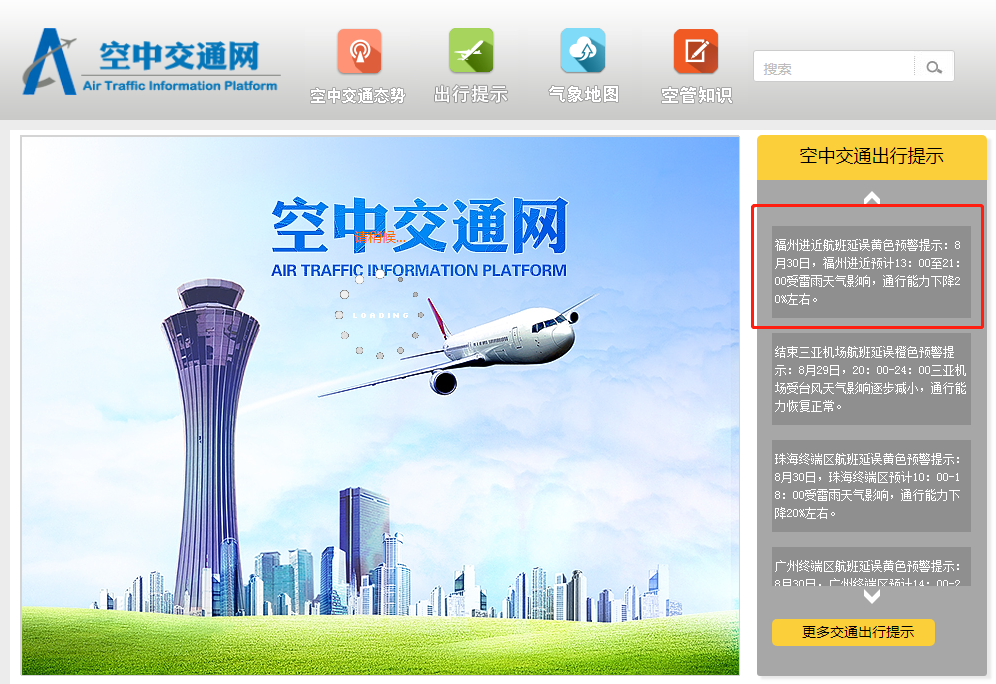Click the 出行提示 airplane icon
The width and height of the screenshot is (996, 684).
coord(471,51)
